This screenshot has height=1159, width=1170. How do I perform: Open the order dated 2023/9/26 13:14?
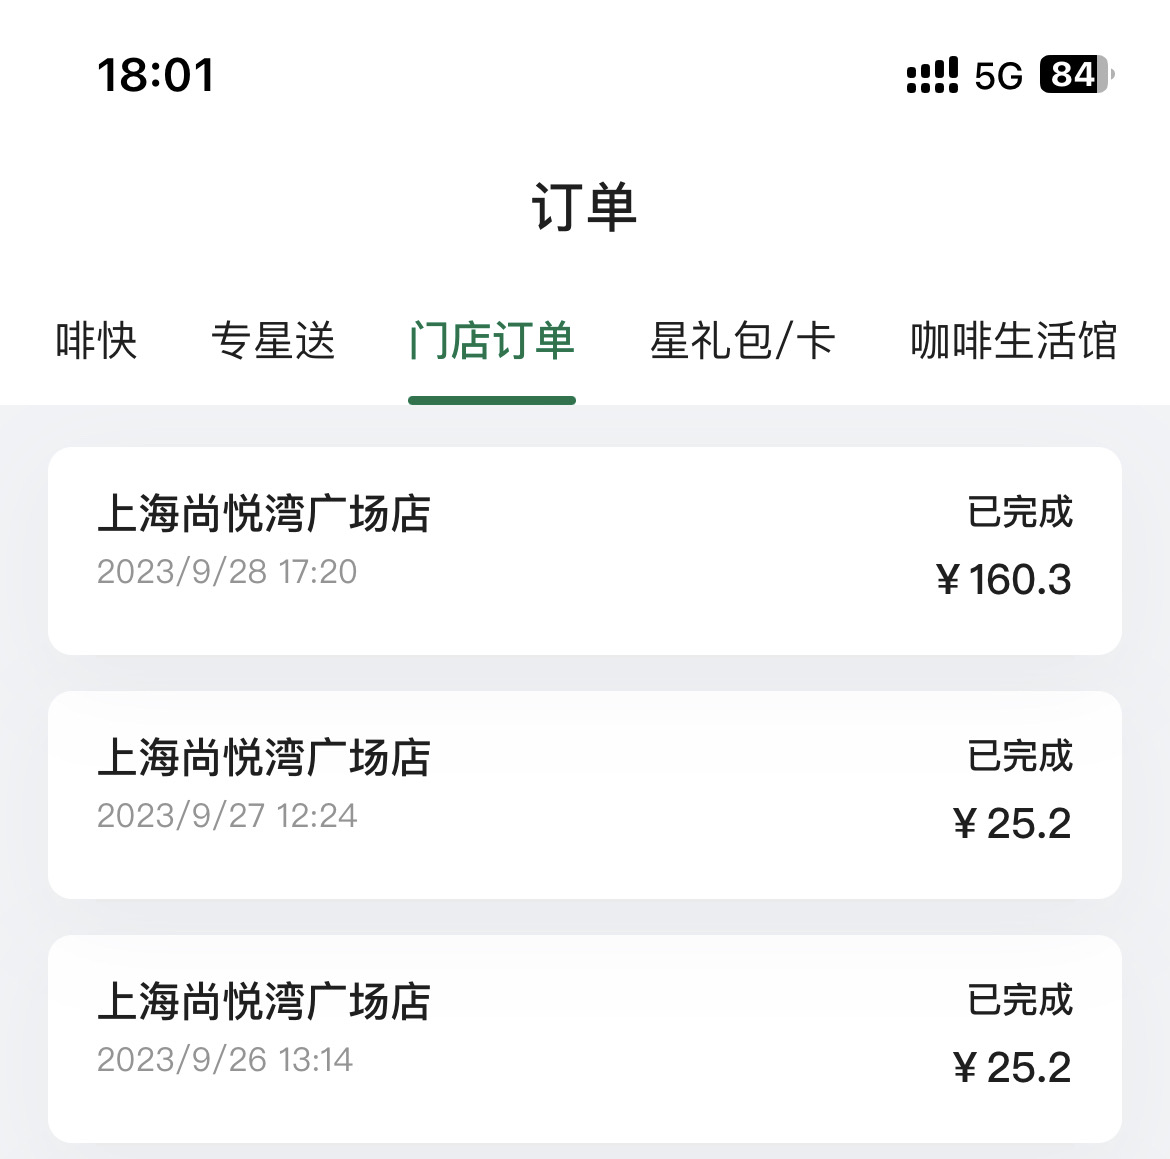(585, 1039)
